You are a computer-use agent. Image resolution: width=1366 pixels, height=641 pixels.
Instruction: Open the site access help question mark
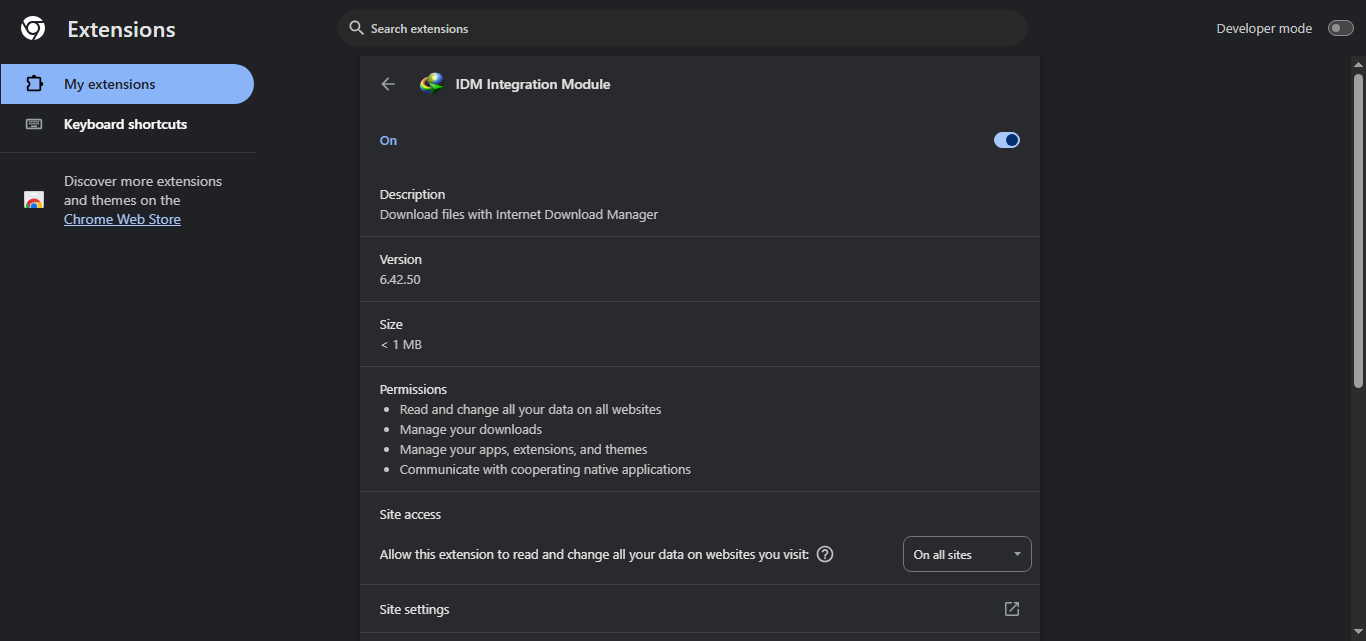[825, 554]
